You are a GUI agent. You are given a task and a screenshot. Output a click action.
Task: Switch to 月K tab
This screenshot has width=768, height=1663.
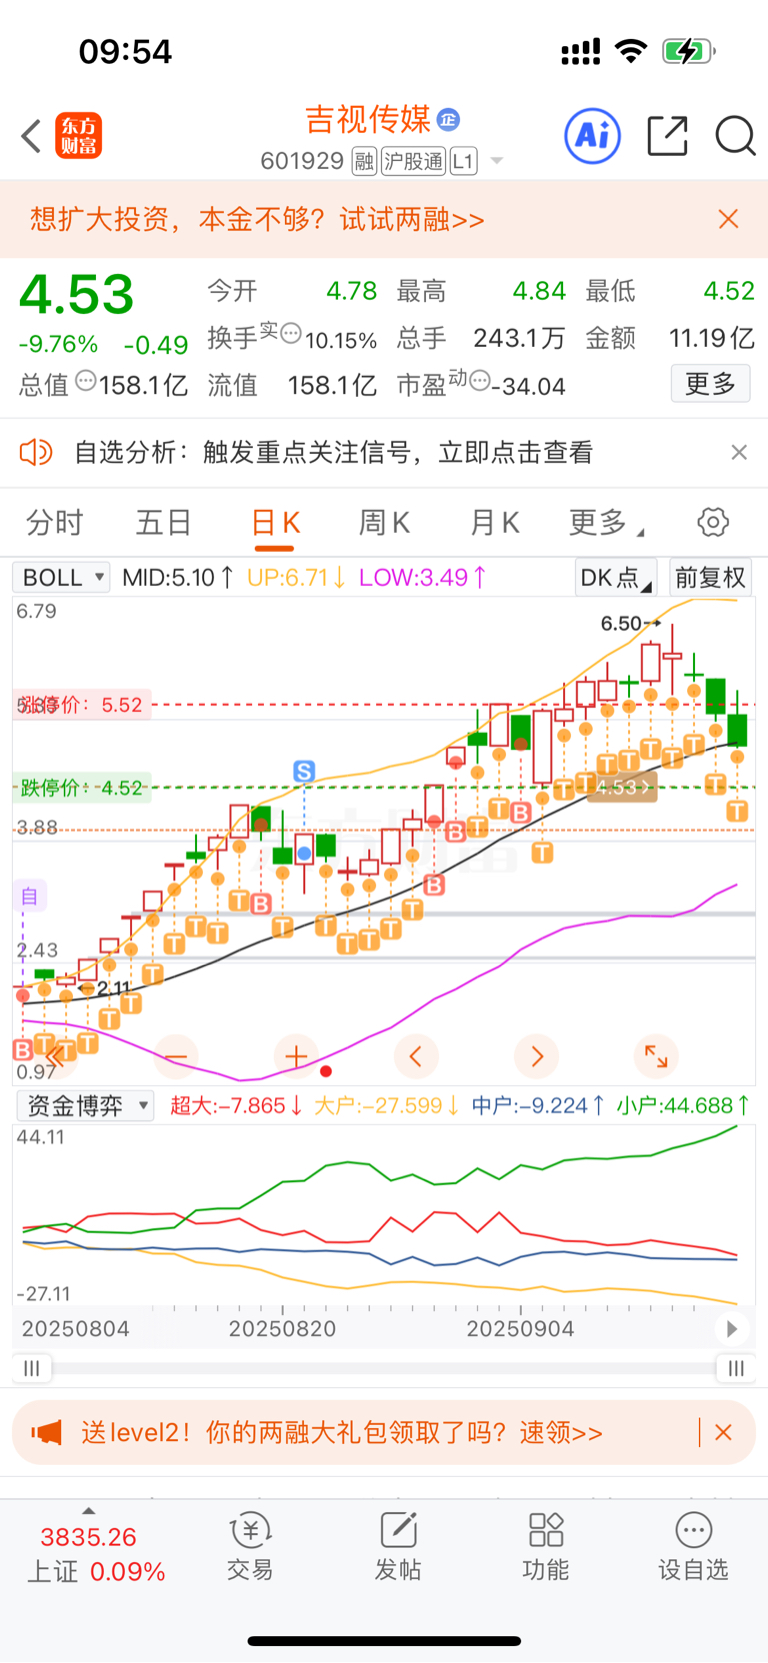495,522
